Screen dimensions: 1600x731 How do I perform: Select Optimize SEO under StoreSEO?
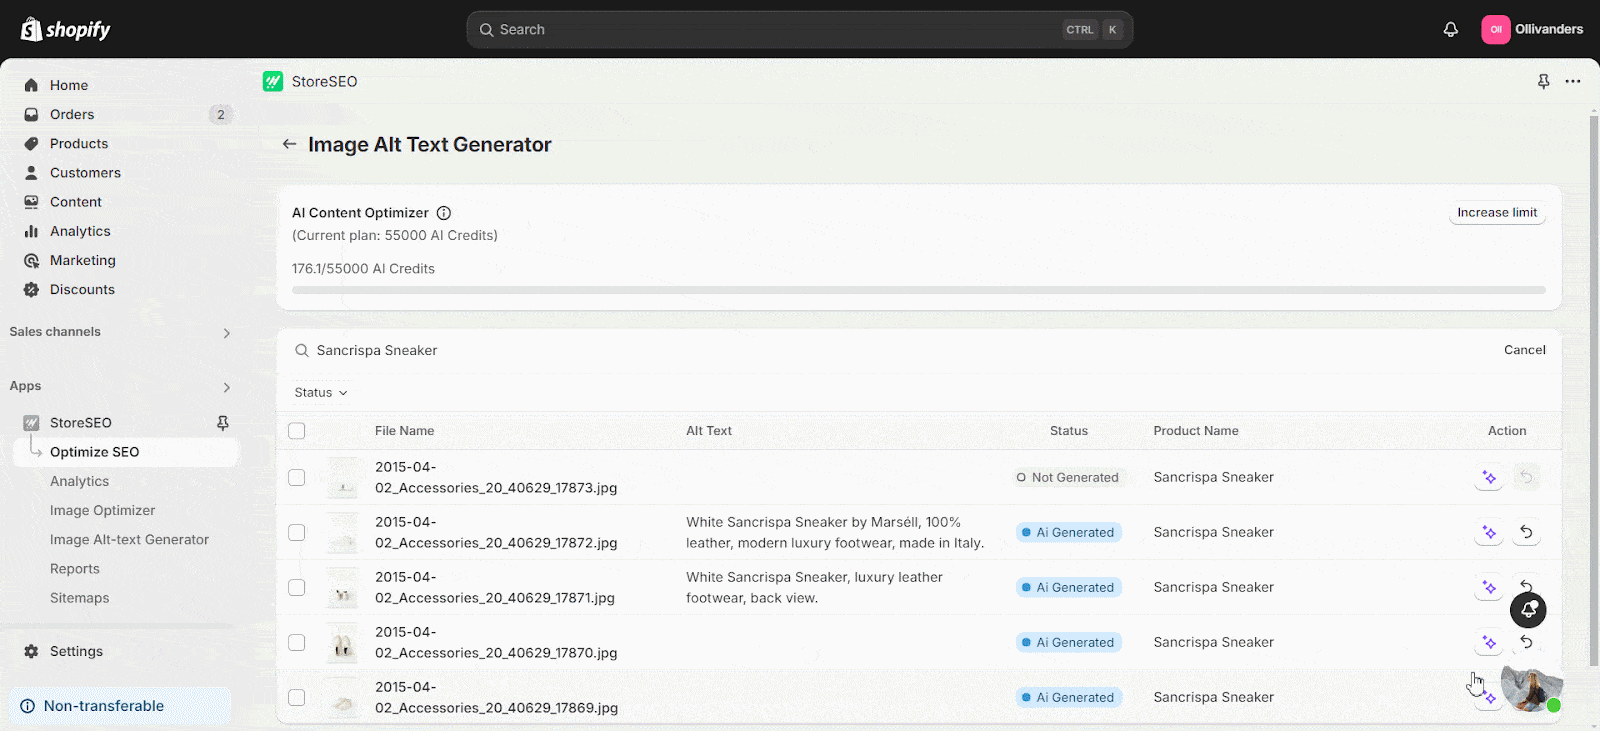pyautogui.click(x=126, y=452)
